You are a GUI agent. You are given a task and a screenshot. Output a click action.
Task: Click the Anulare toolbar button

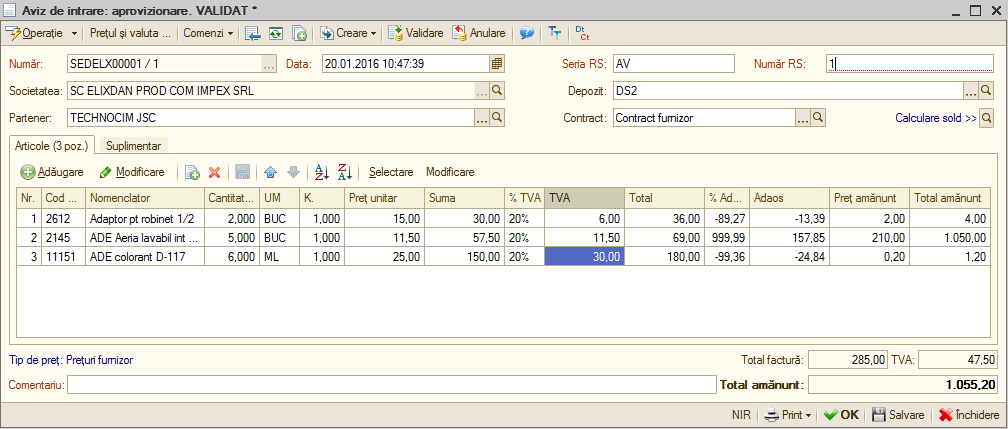click(x=478, y=33)
